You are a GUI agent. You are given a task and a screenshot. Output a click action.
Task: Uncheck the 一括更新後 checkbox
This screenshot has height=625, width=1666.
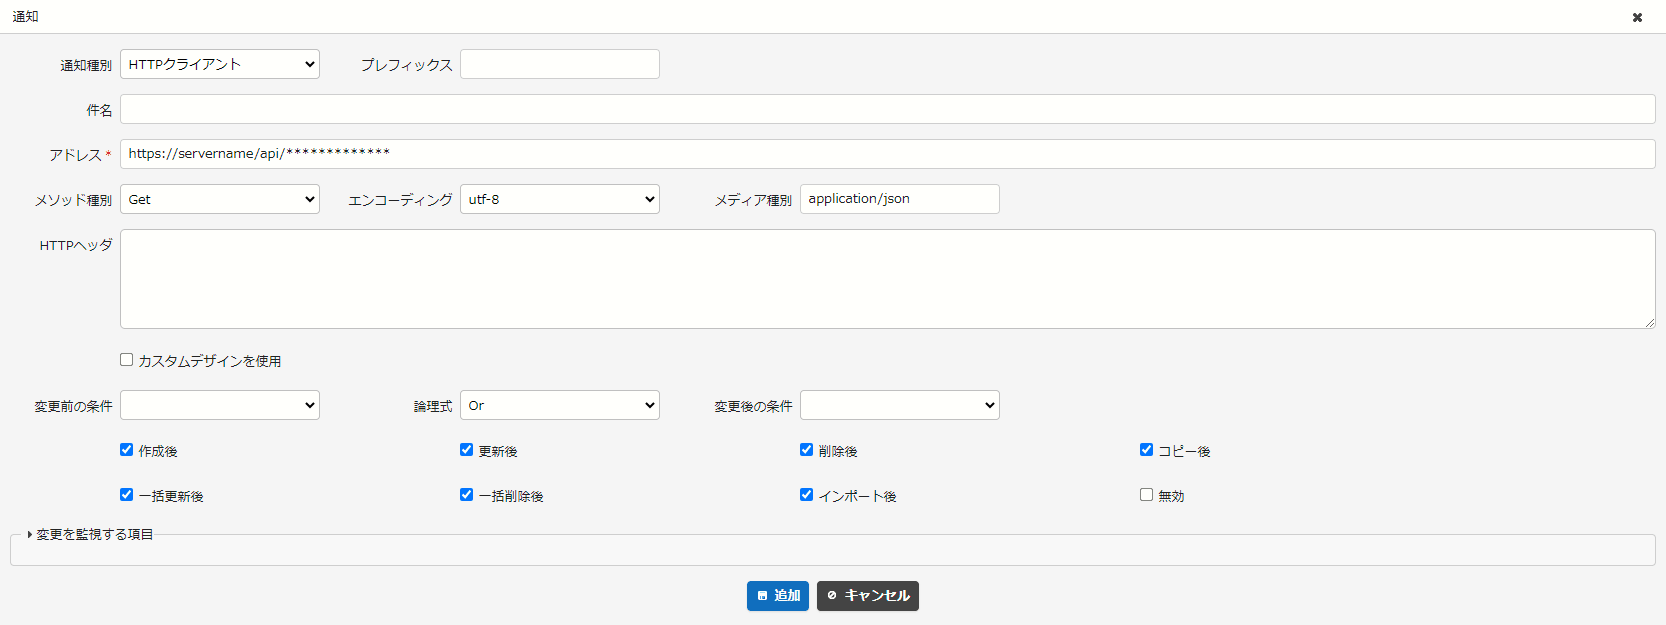(127, 495)
